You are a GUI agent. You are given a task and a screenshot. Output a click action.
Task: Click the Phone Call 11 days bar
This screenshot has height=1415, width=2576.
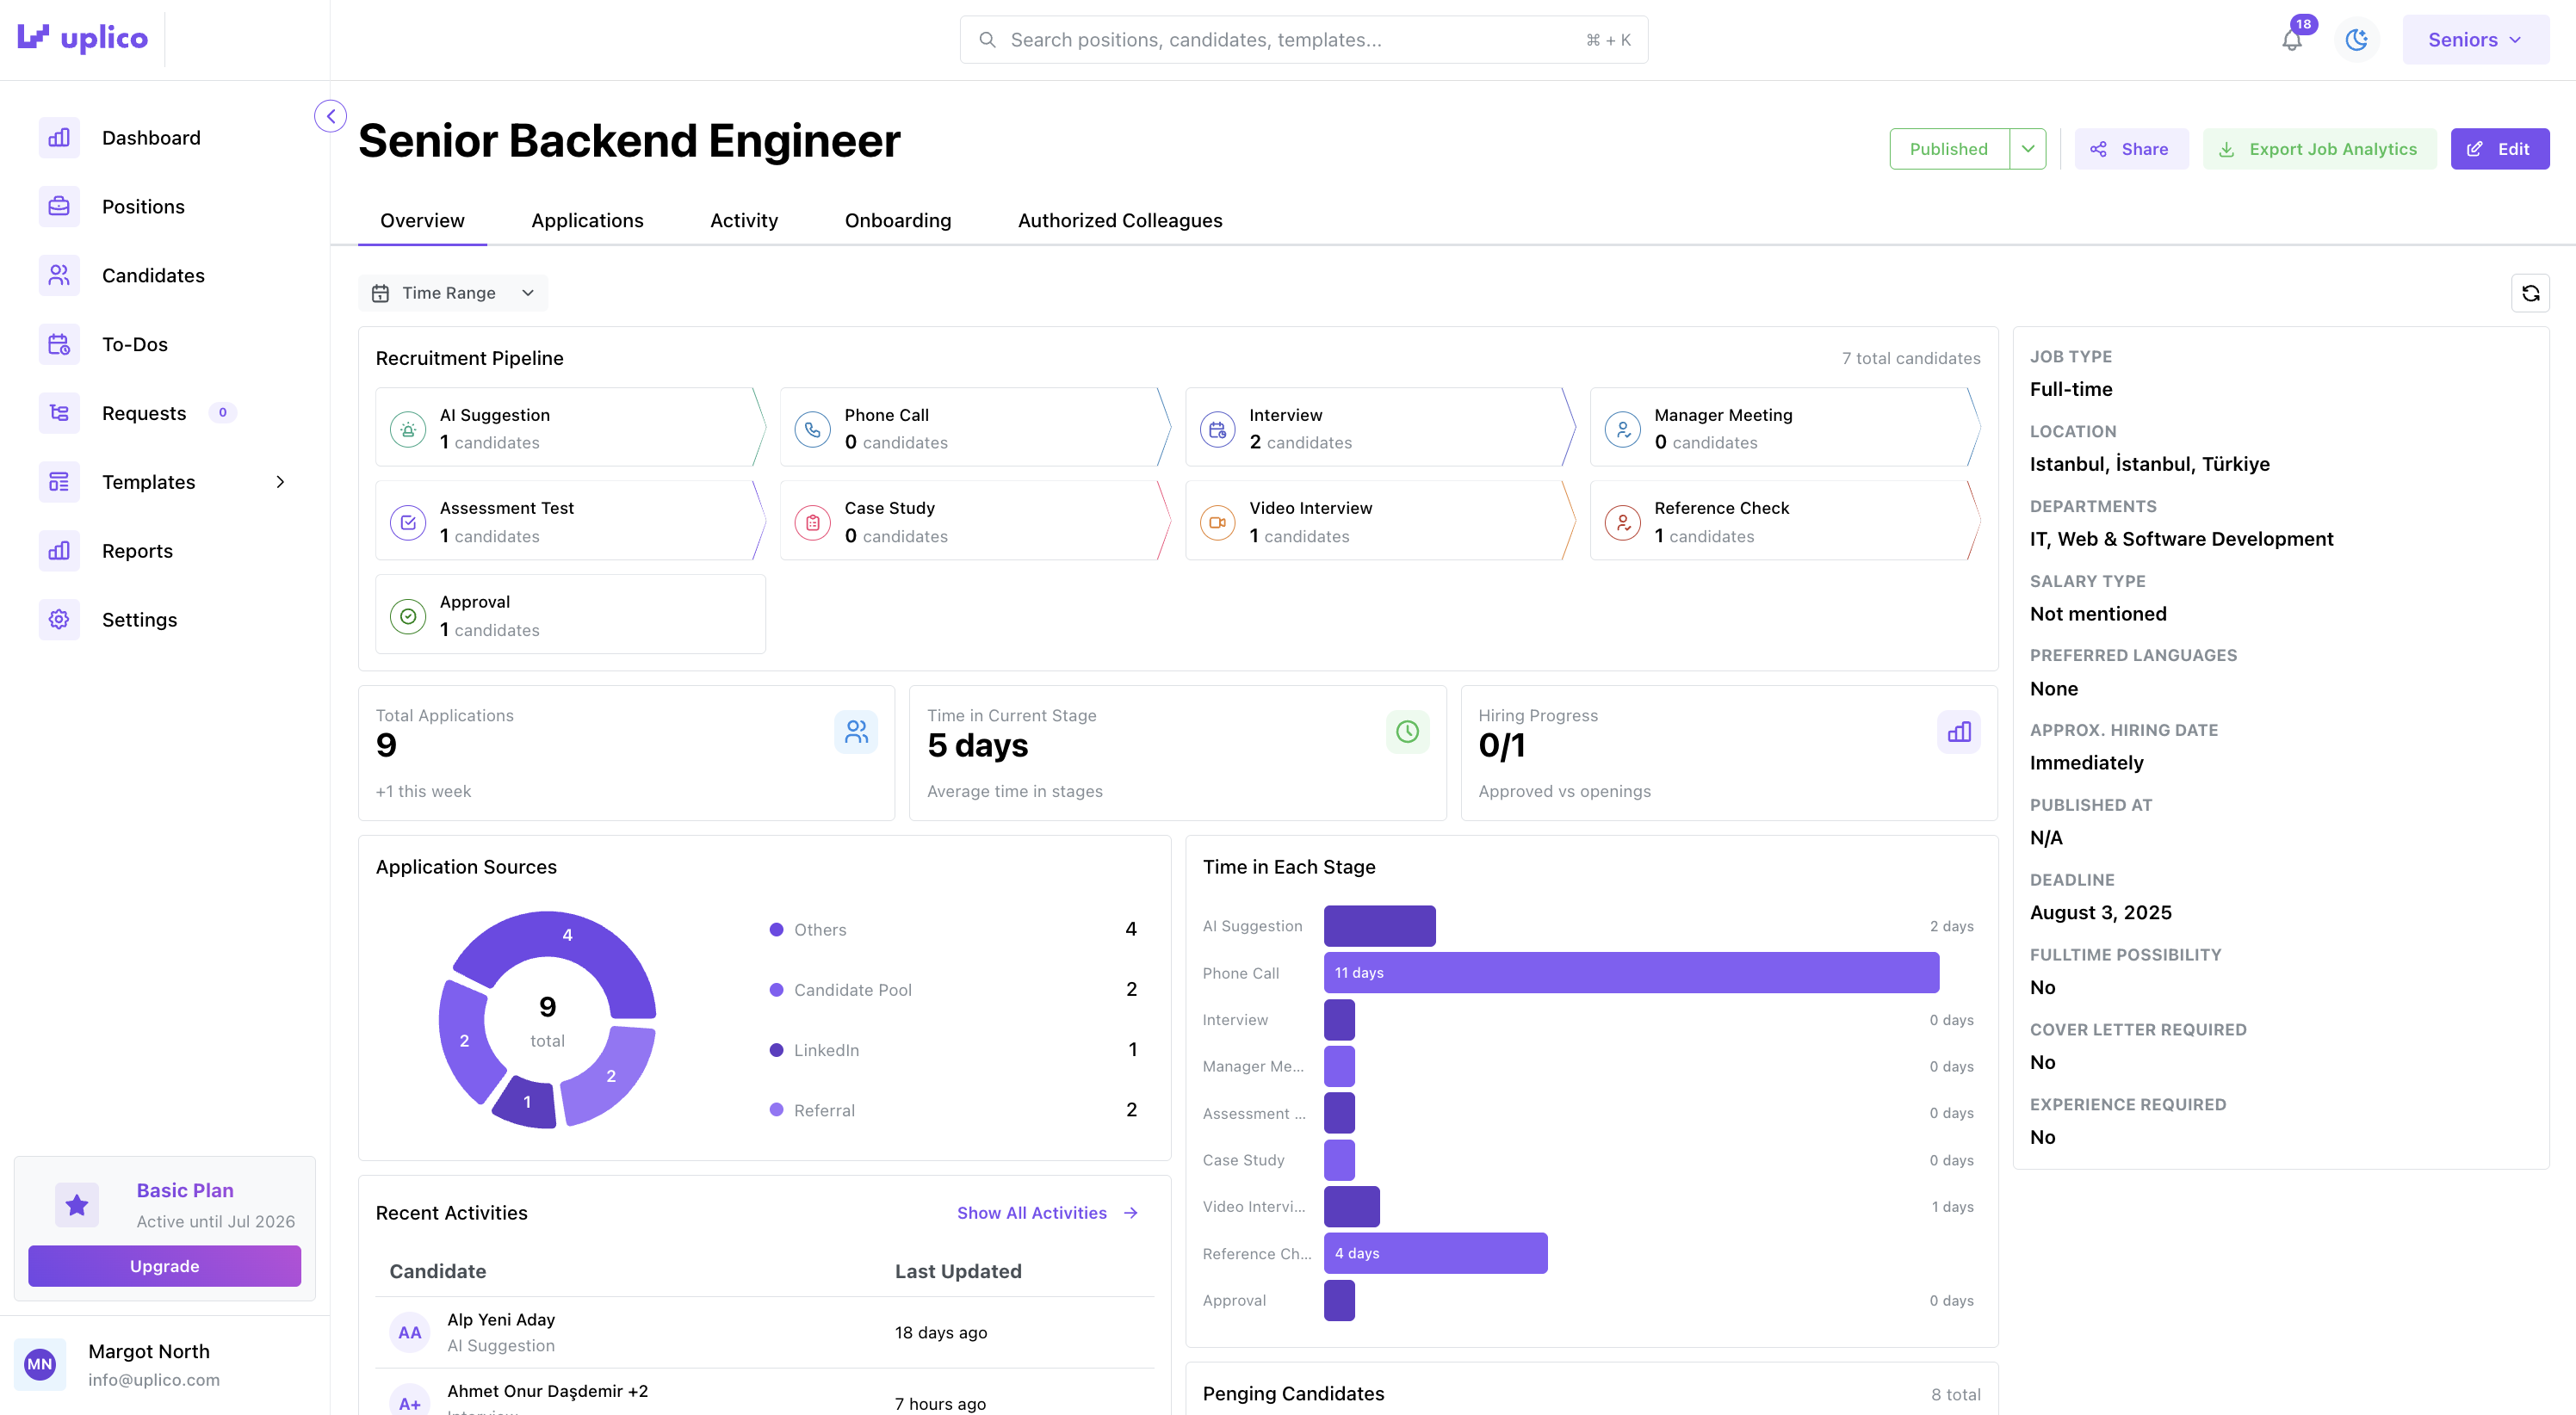coord(1630,972)
